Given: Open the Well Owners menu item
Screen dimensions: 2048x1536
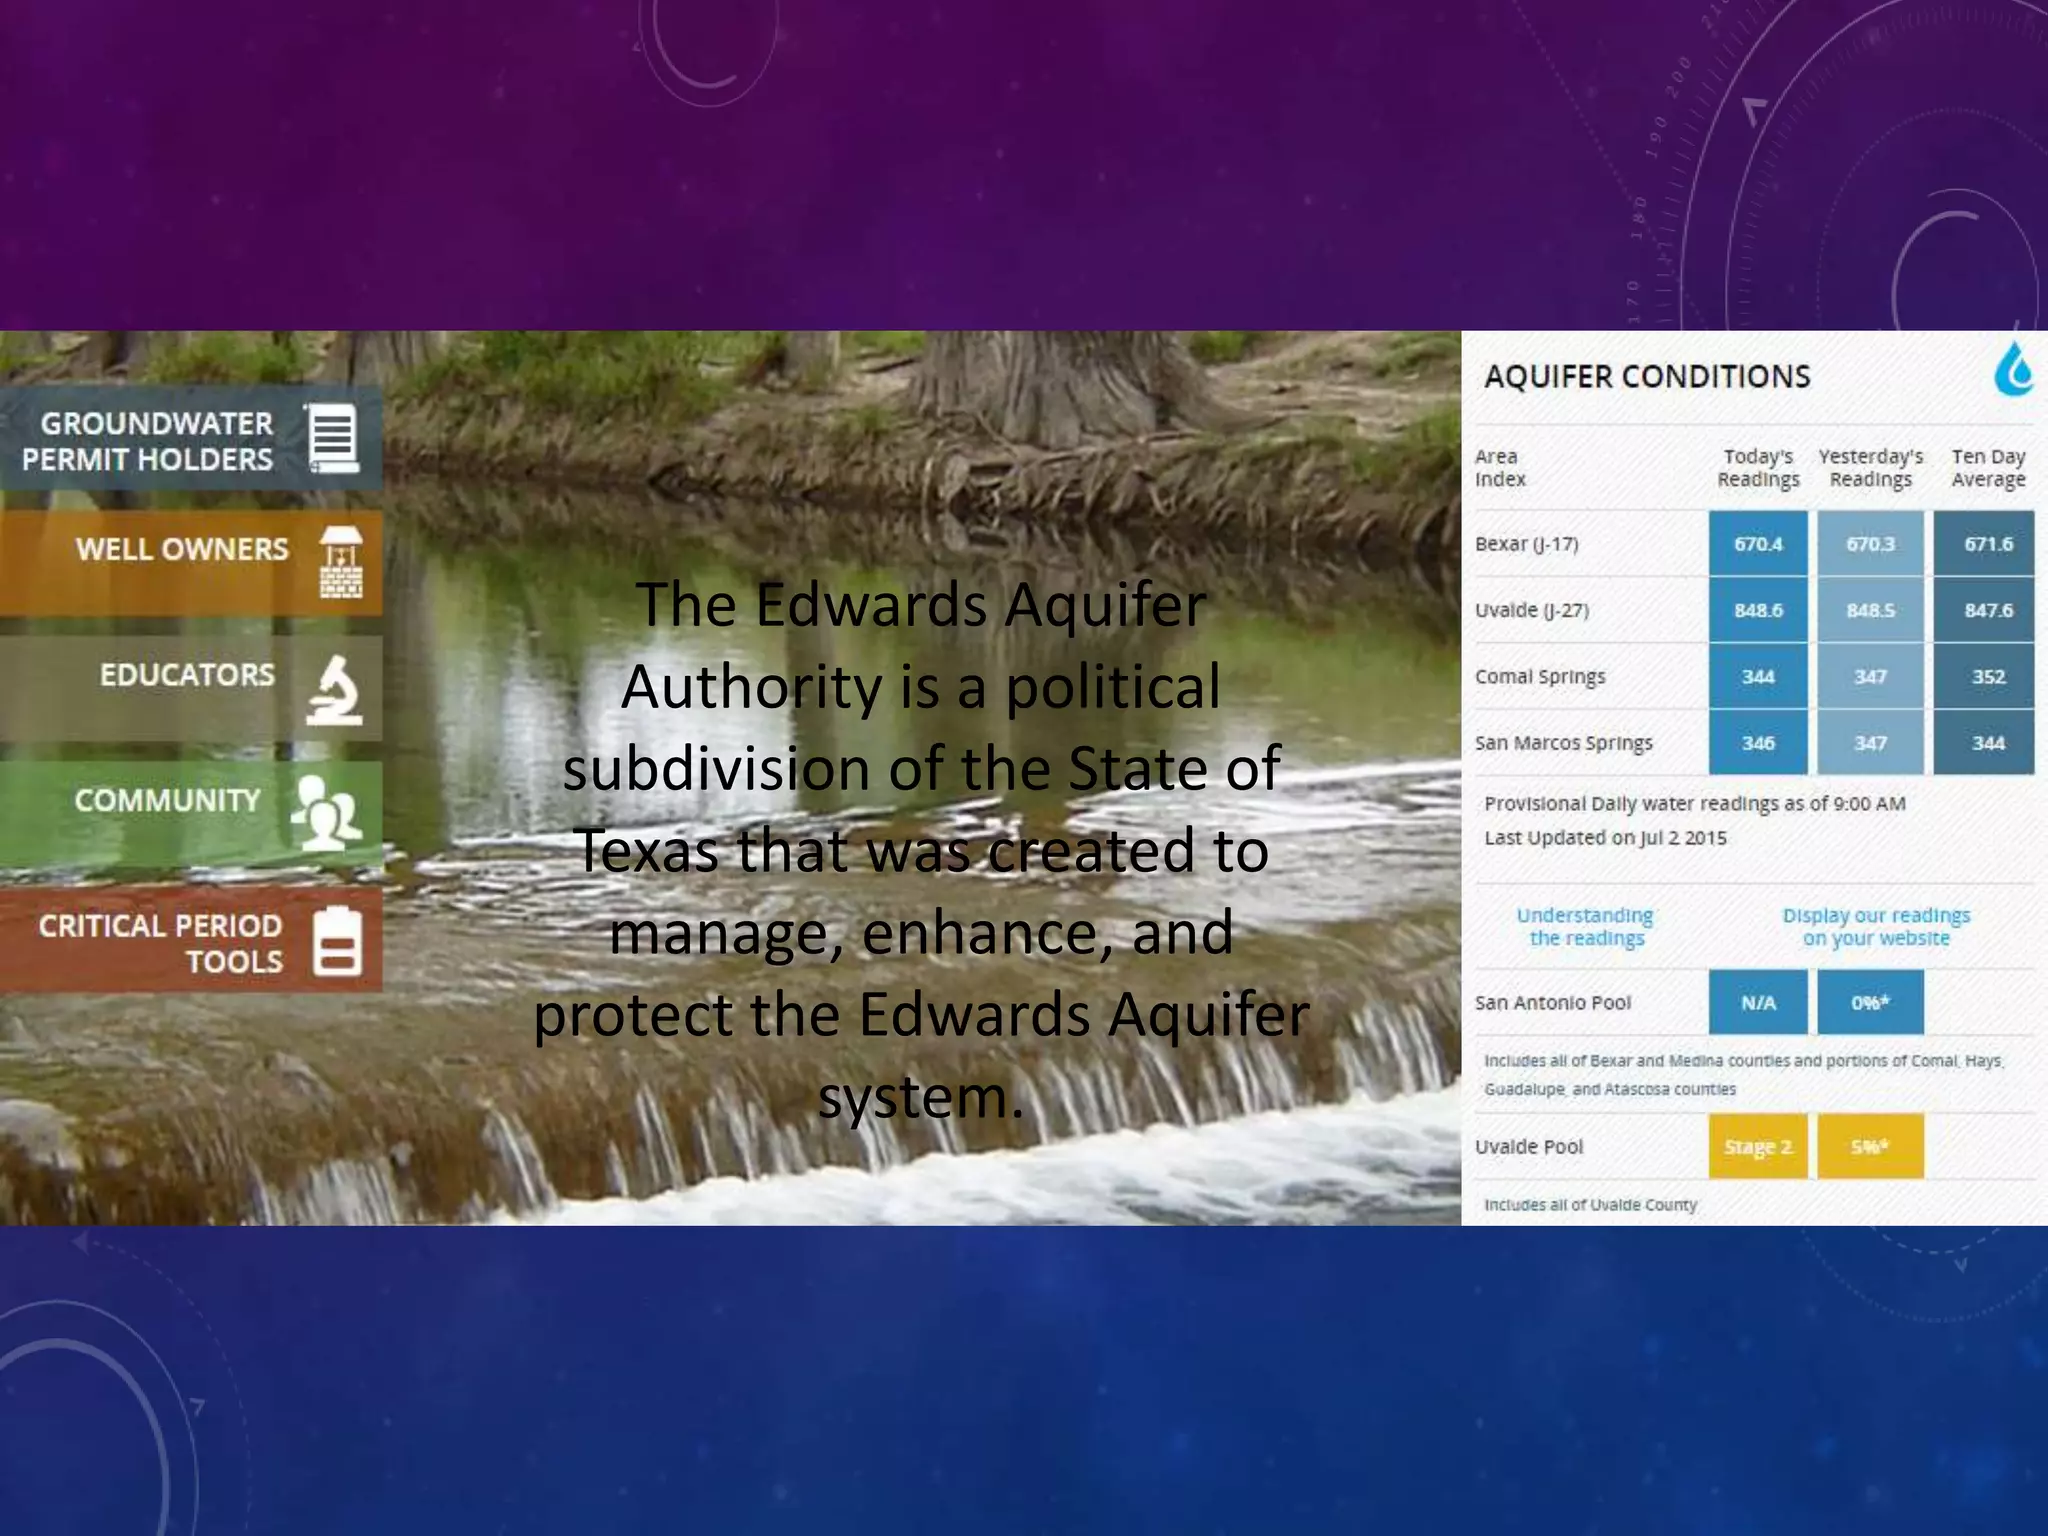Looking at the screenshot, I should [x=181, y=549].
